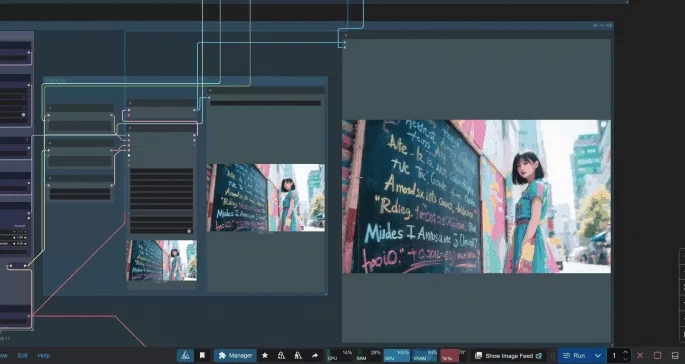Click the bookmark icon beside Manager
The width and height of the screenshot is (685, 364).
202,355
